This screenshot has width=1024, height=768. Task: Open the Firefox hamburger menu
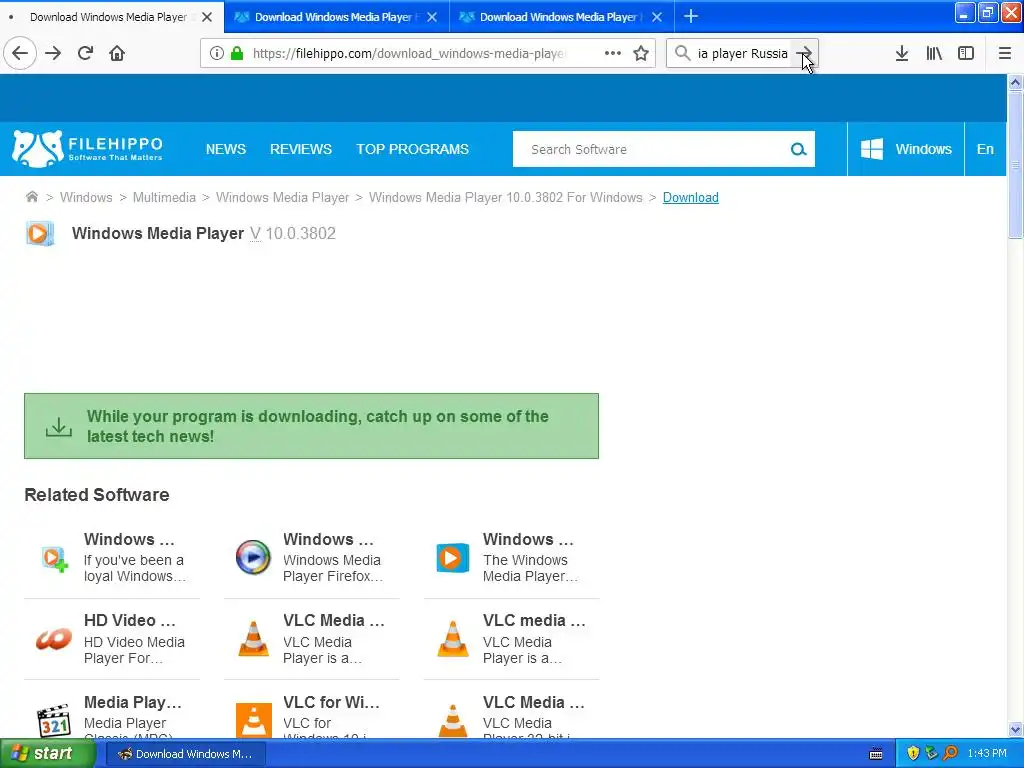1004,53
